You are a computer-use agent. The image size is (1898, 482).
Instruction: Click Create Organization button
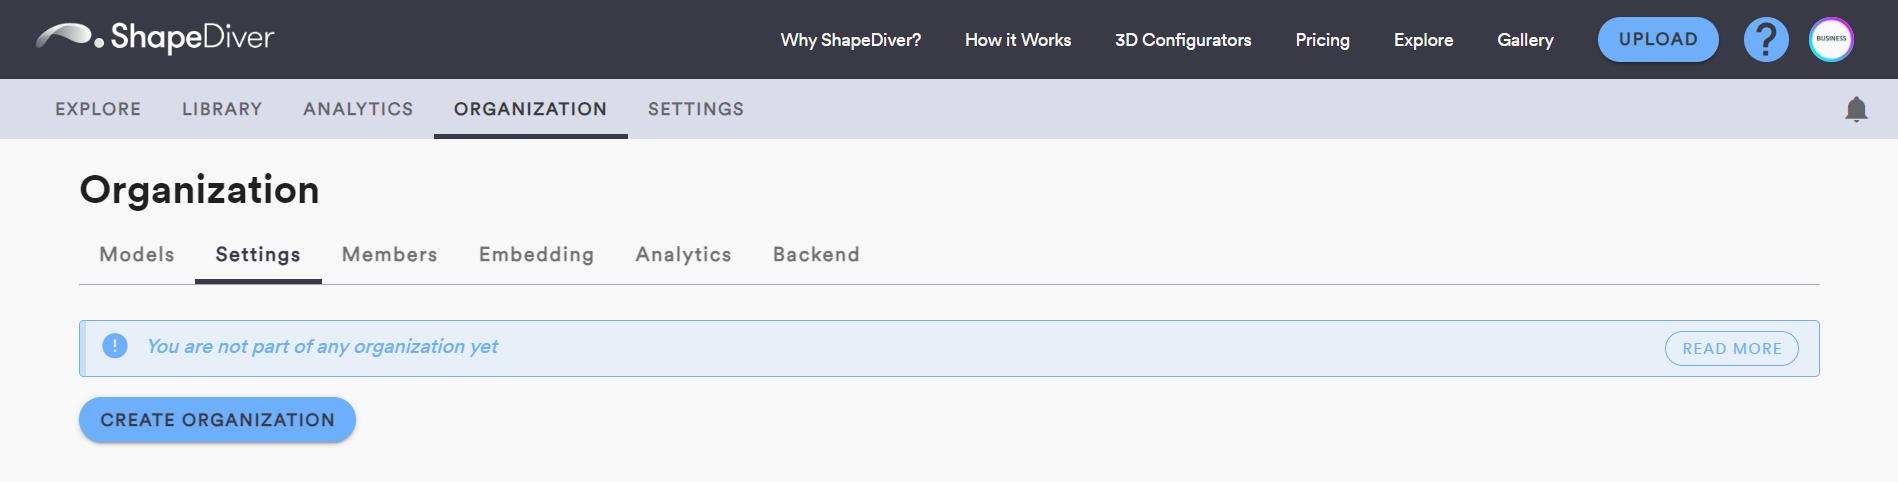coord(217,420)
